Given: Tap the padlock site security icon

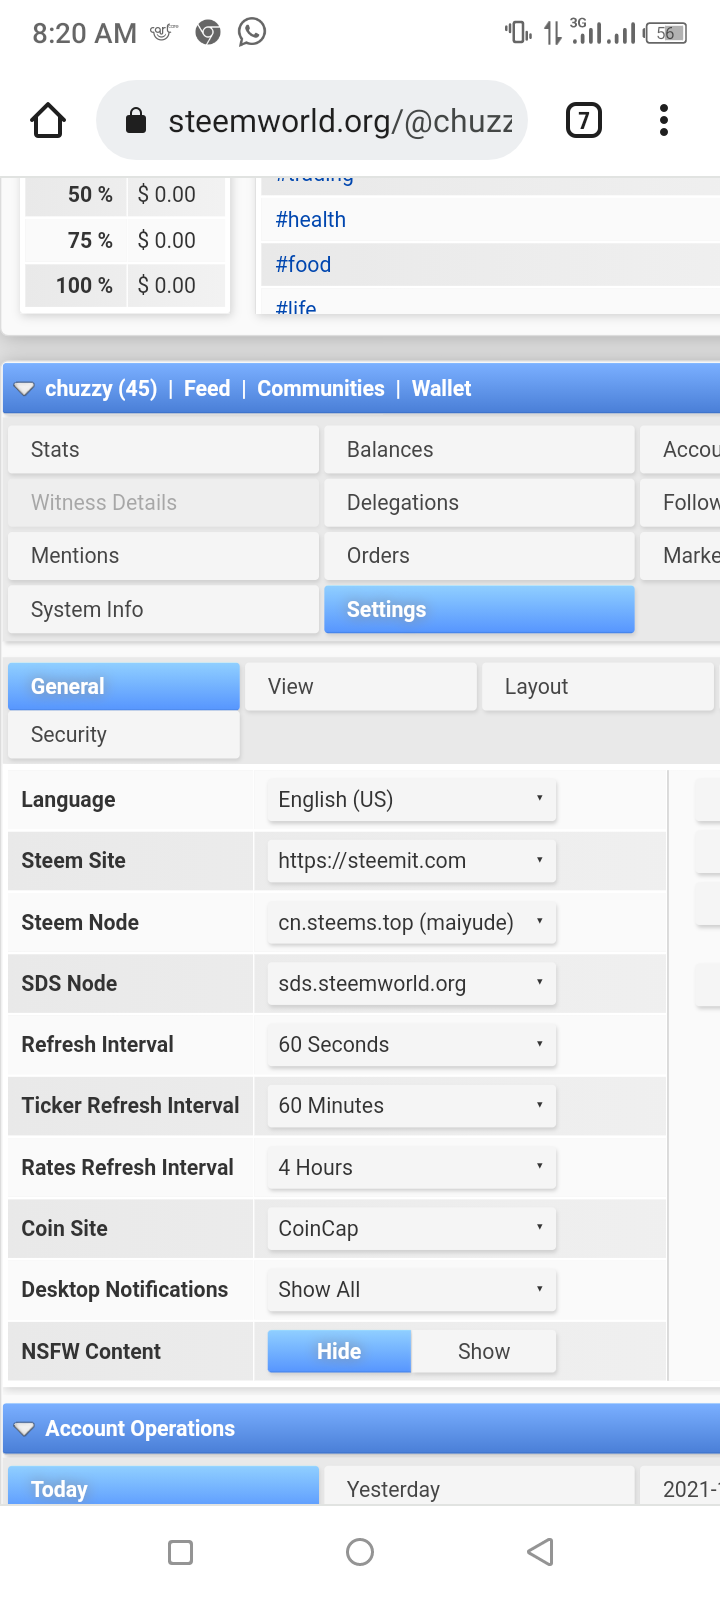Looking at the screenshot, I should point(136,121).
